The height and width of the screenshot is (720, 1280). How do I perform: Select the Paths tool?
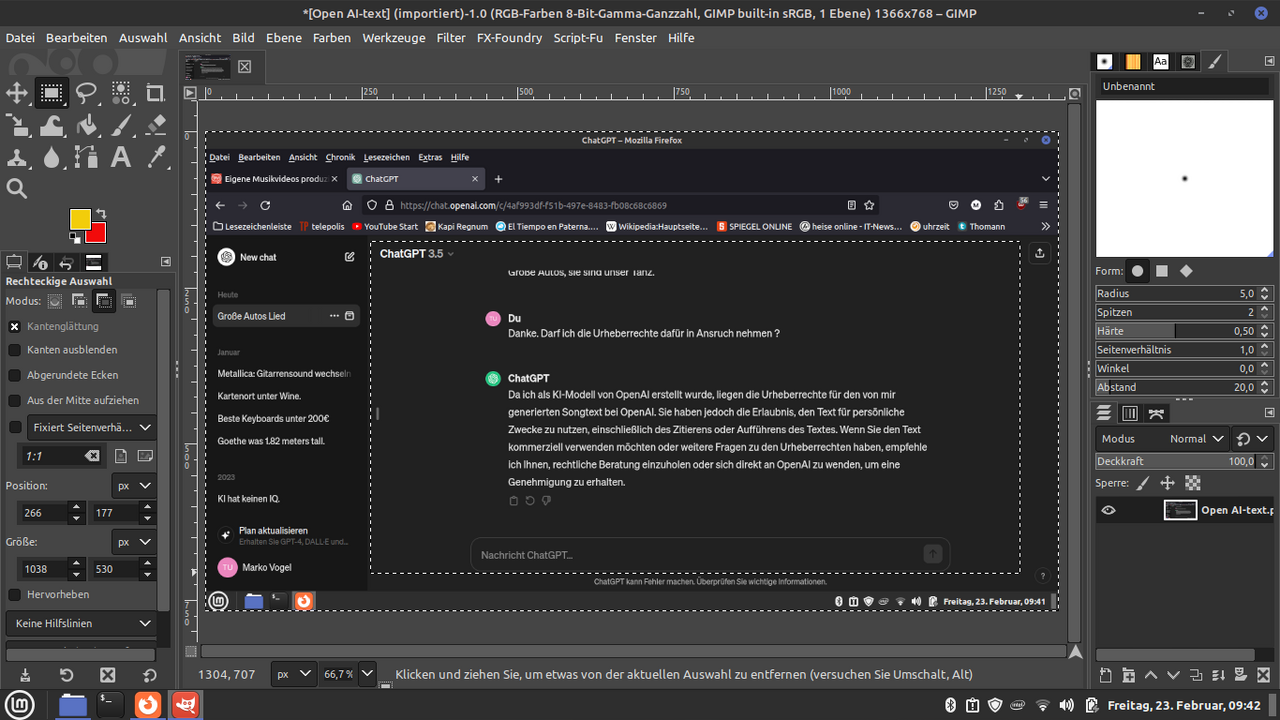point(86,157)
